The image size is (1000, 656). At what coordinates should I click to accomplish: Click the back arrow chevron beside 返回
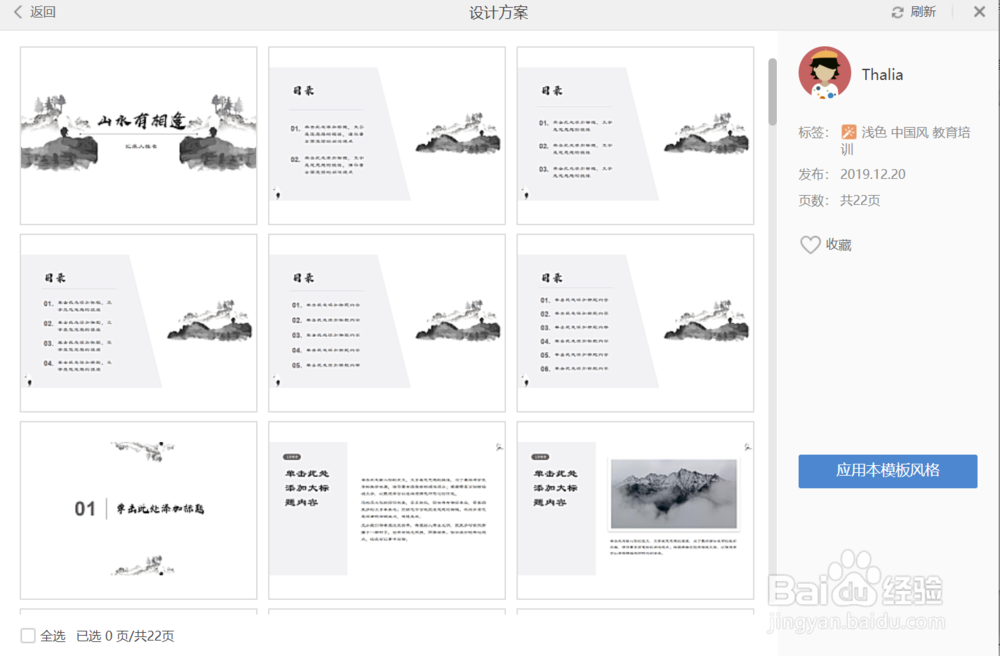pyautogui.click(x=16, y=12)
